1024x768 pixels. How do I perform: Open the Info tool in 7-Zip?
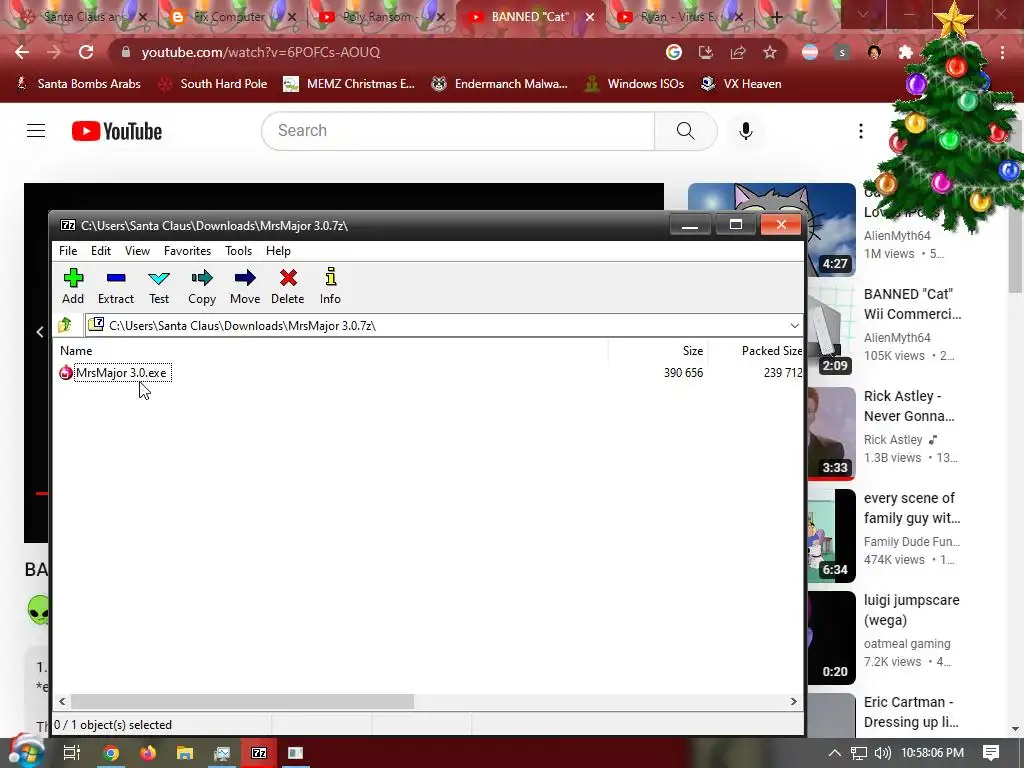coord(330,286)
